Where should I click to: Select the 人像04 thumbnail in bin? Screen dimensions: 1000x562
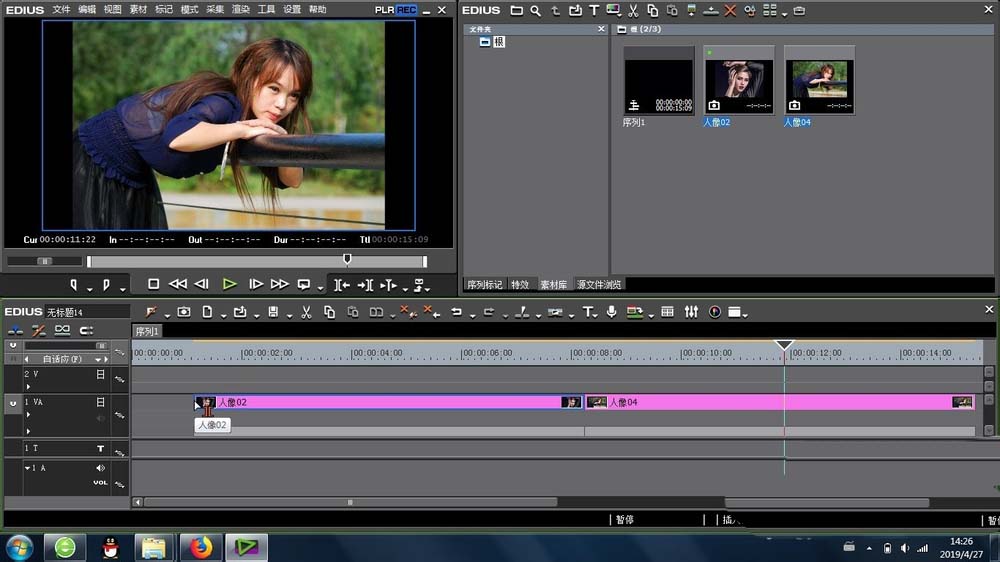tap(819, 80)
